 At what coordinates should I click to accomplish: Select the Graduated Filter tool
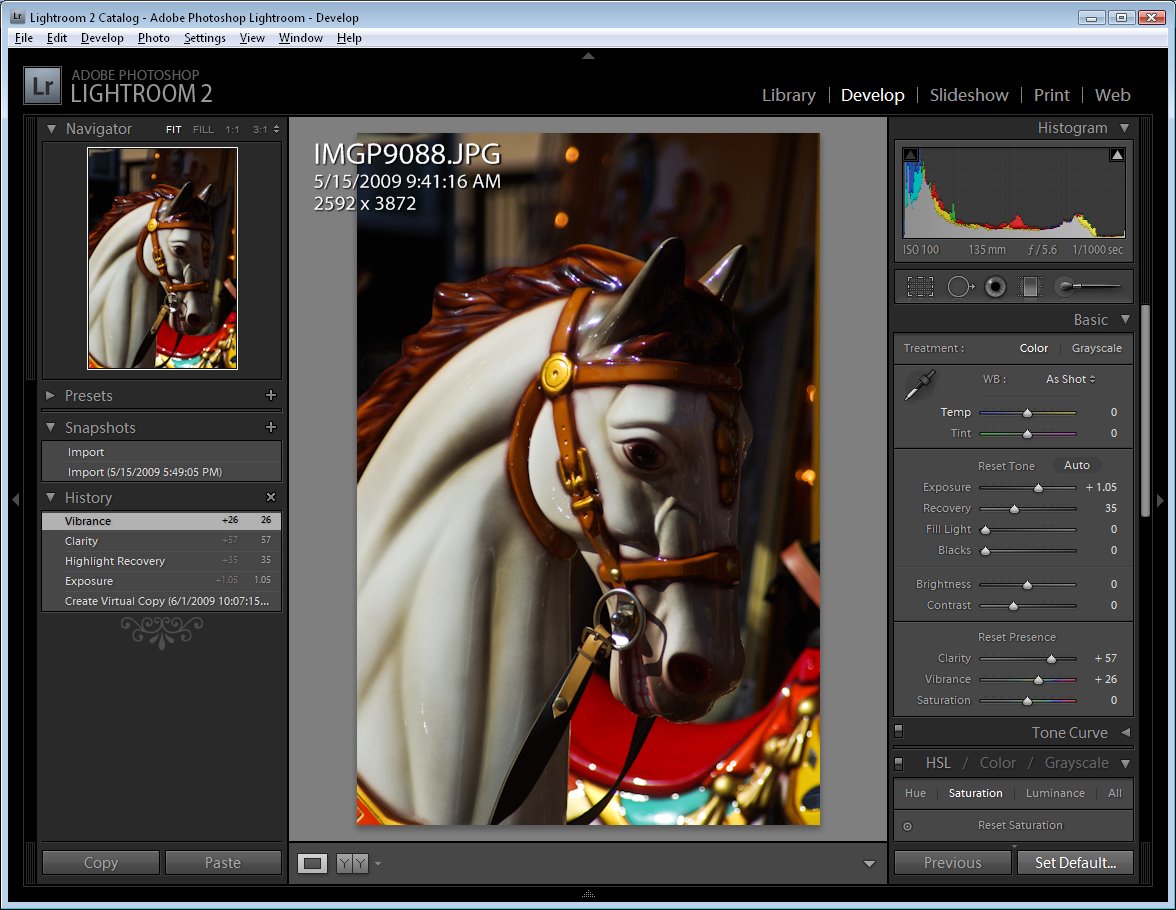point(1030,287)
